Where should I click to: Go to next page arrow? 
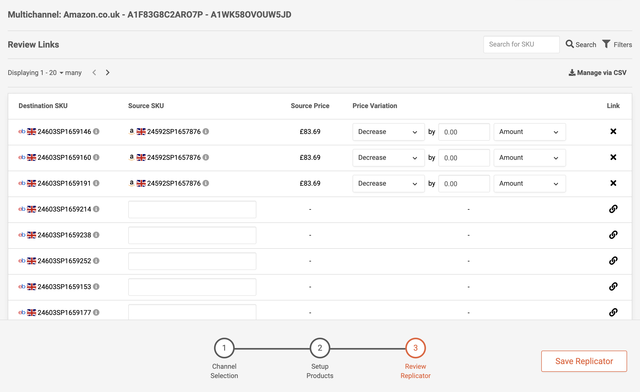pos(107,72)
